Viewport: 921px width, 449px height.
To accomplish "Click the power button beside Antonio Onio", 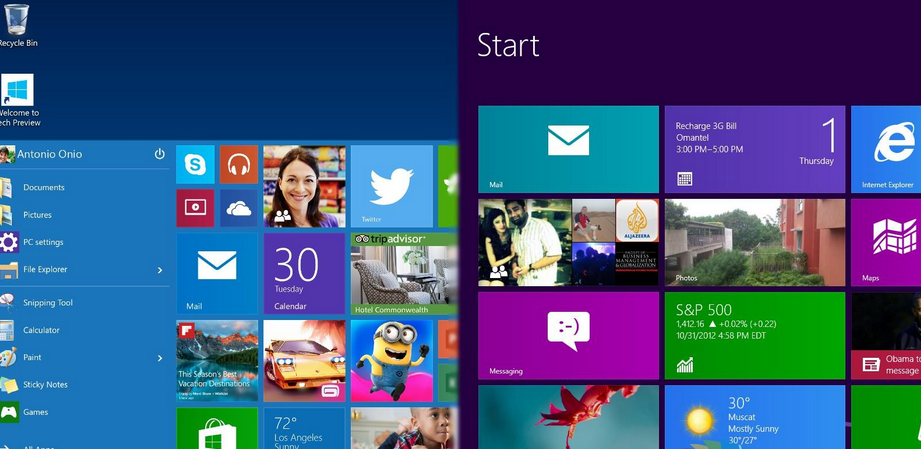I will (x=160, y=154).
